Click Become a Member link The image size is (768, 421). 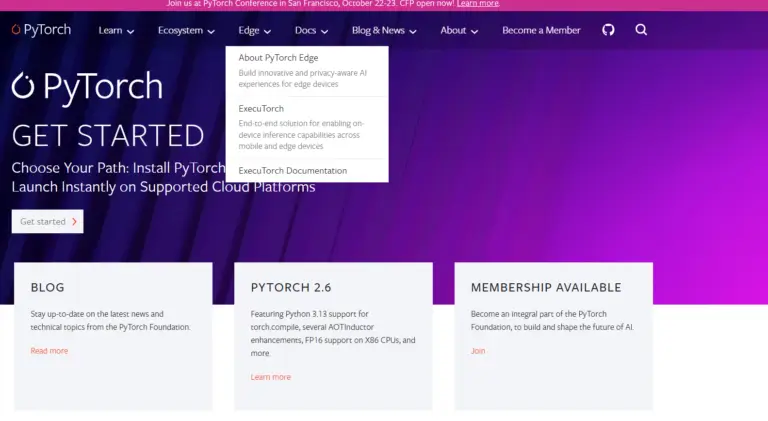click(x=541, y=30)
